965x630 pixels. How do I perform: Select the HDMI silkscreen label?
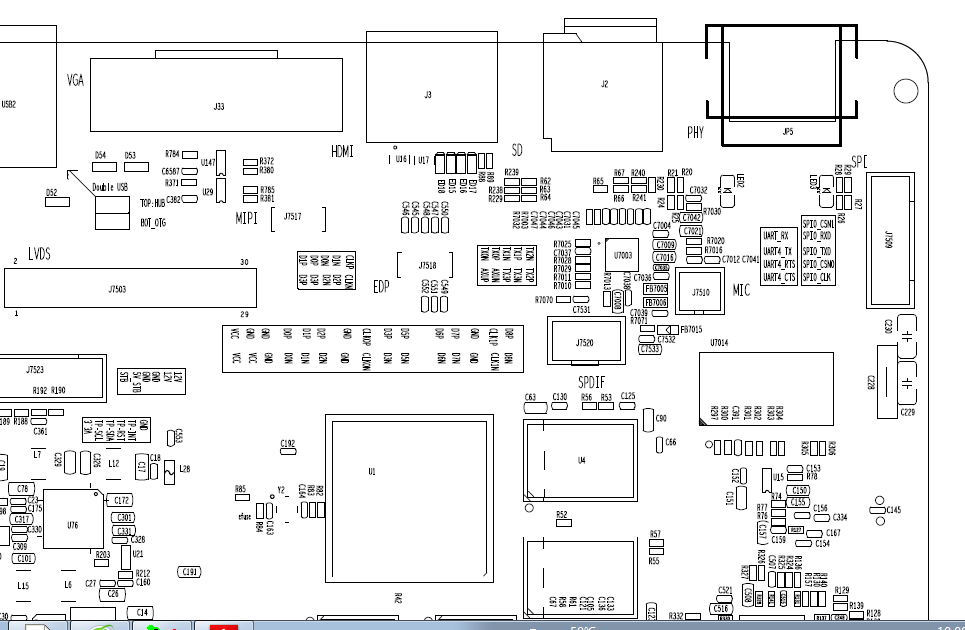click(x=342, y=151)
